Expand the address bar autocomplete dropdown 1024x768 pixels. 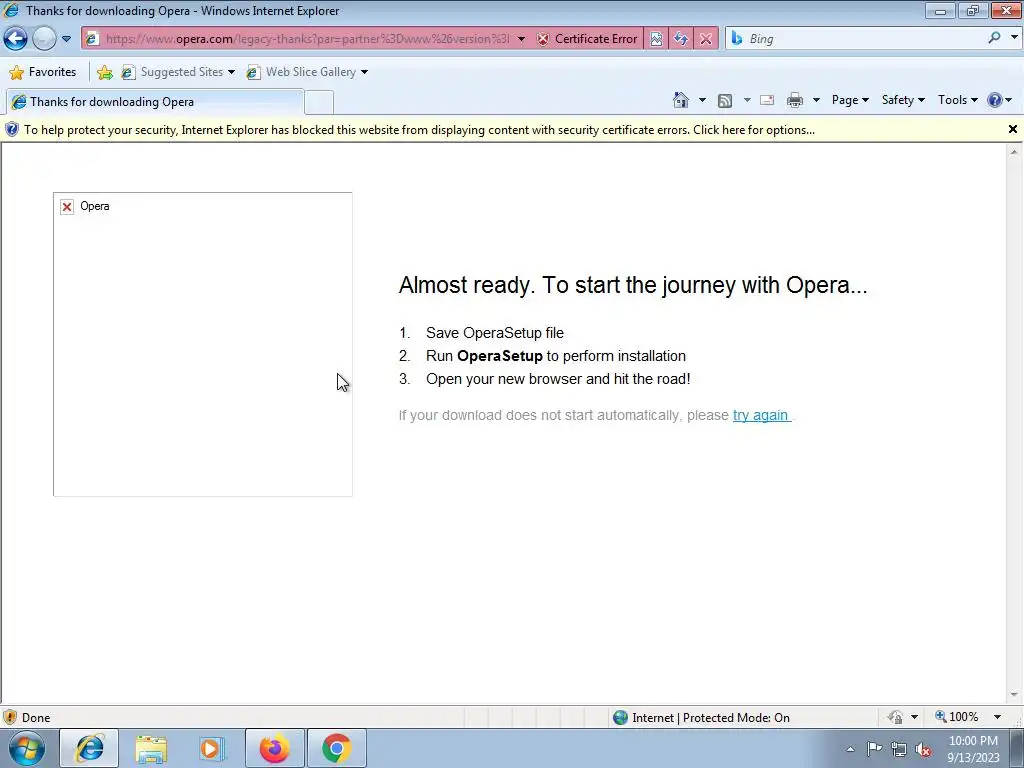point(521,39)
